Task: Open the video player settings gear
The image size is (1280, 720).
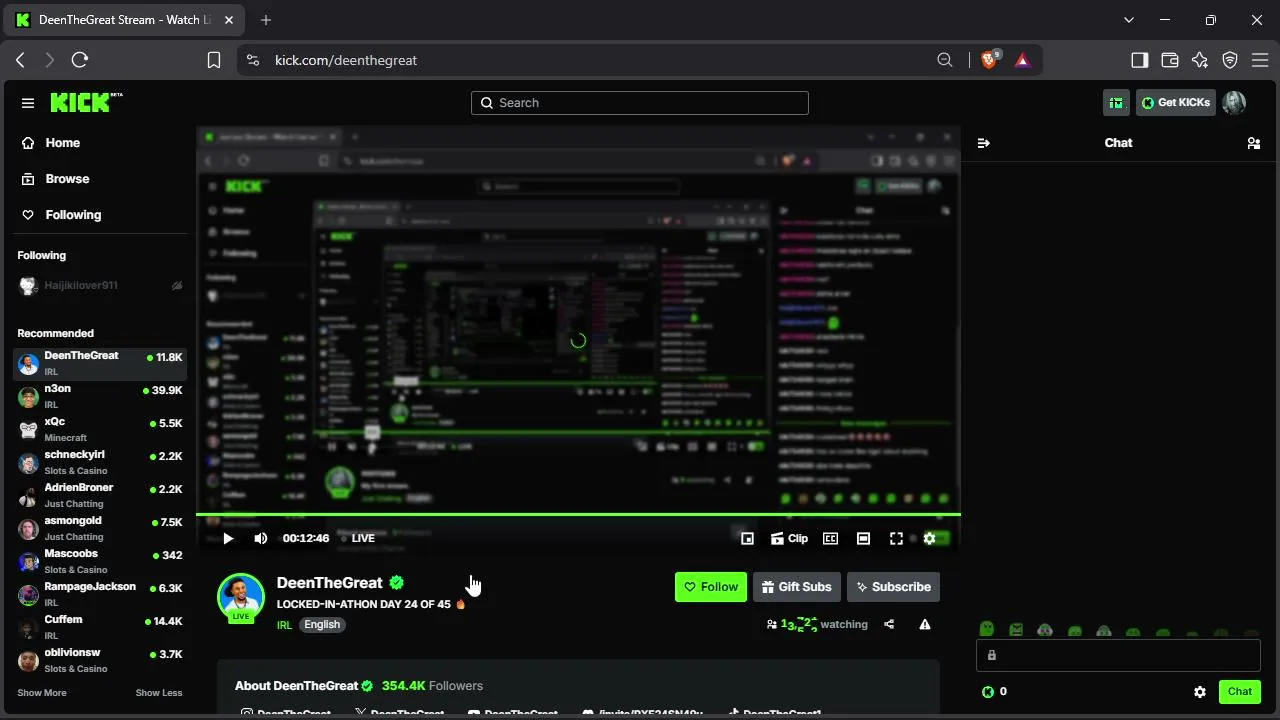Action: [929, 538]
